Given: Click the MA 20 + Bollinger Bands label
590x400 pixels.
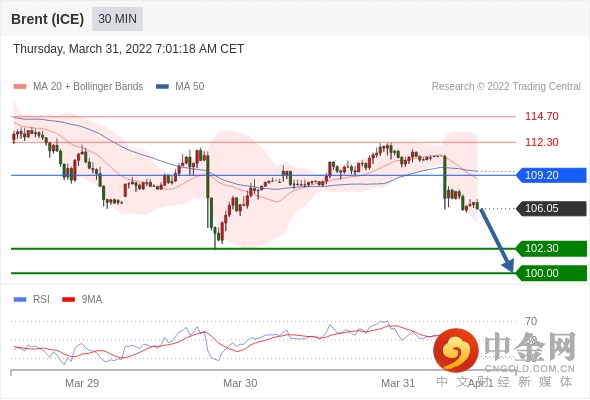Looking at the screenshot, I should tap(88, 87).
